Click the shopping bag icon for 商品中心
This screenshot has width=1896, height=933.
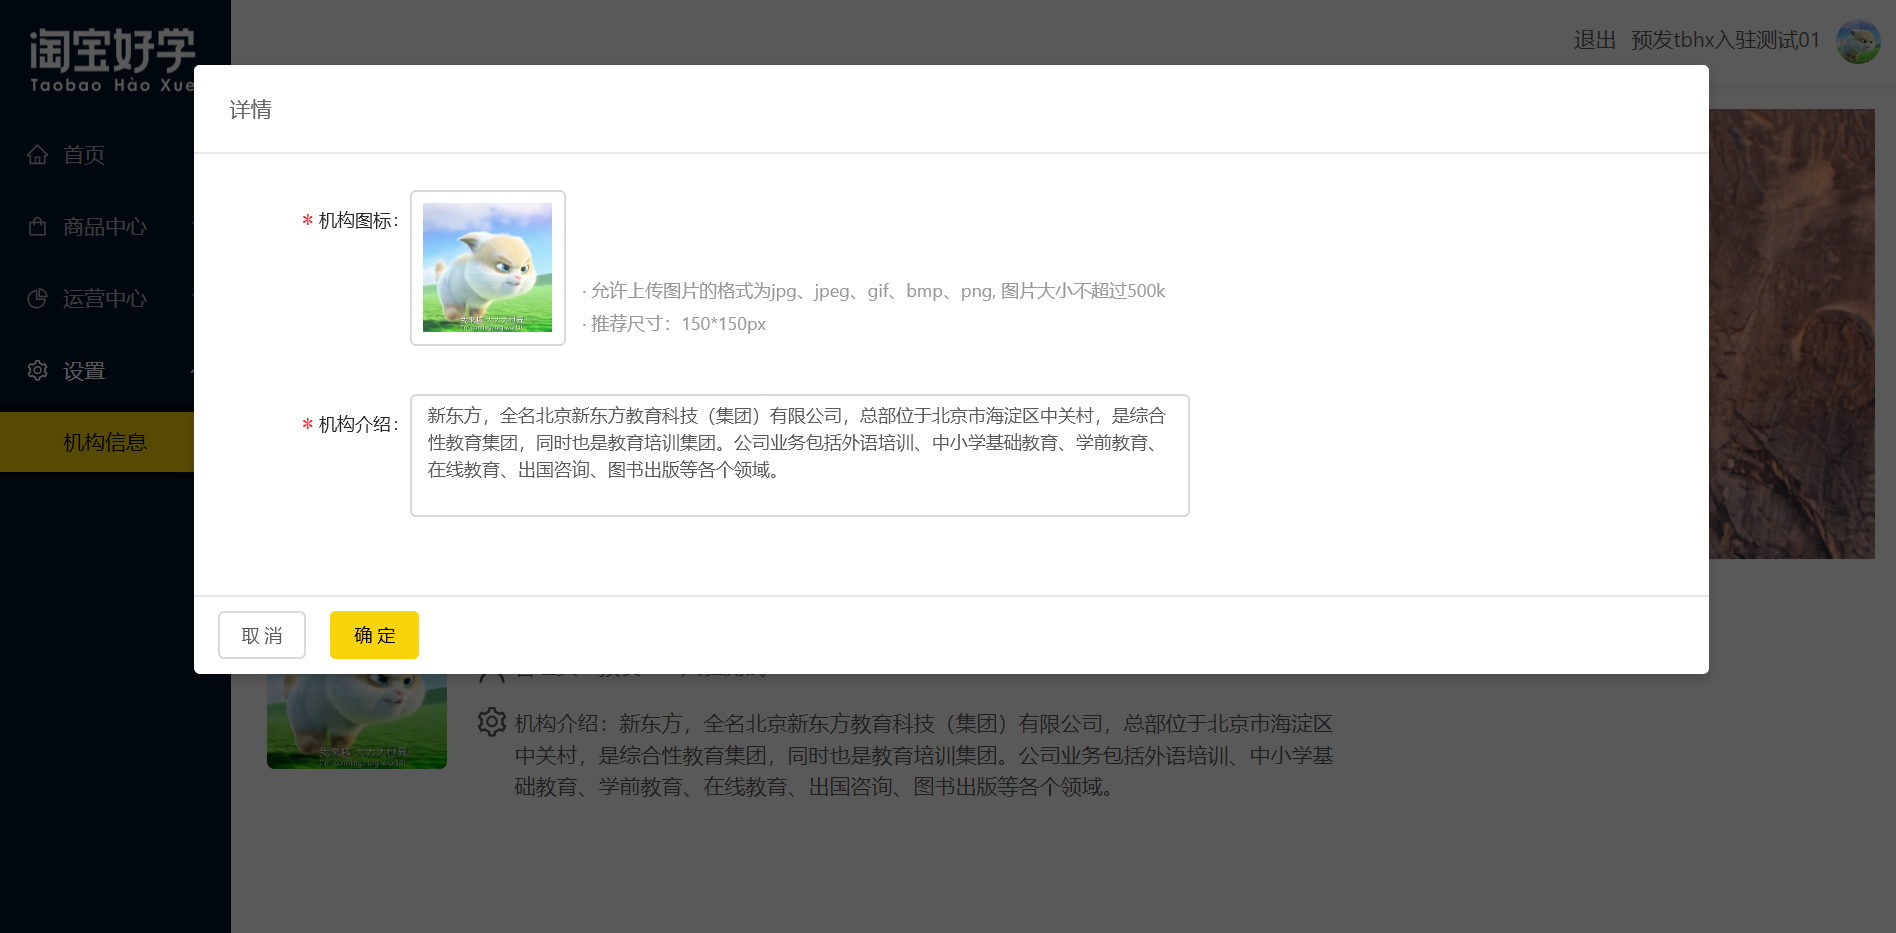coord(38,227)
